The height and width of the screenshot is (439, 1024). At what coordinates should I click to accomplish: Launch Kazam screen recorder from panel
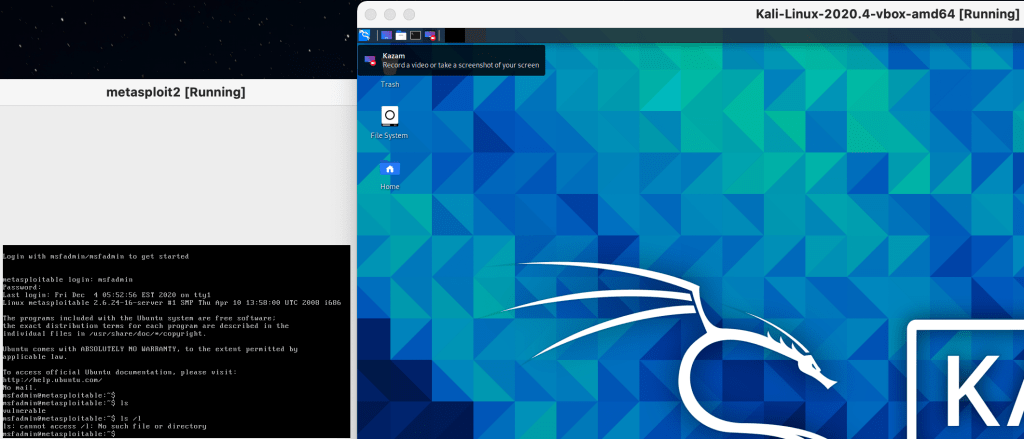pyautogui.click(x=430, y=36)
